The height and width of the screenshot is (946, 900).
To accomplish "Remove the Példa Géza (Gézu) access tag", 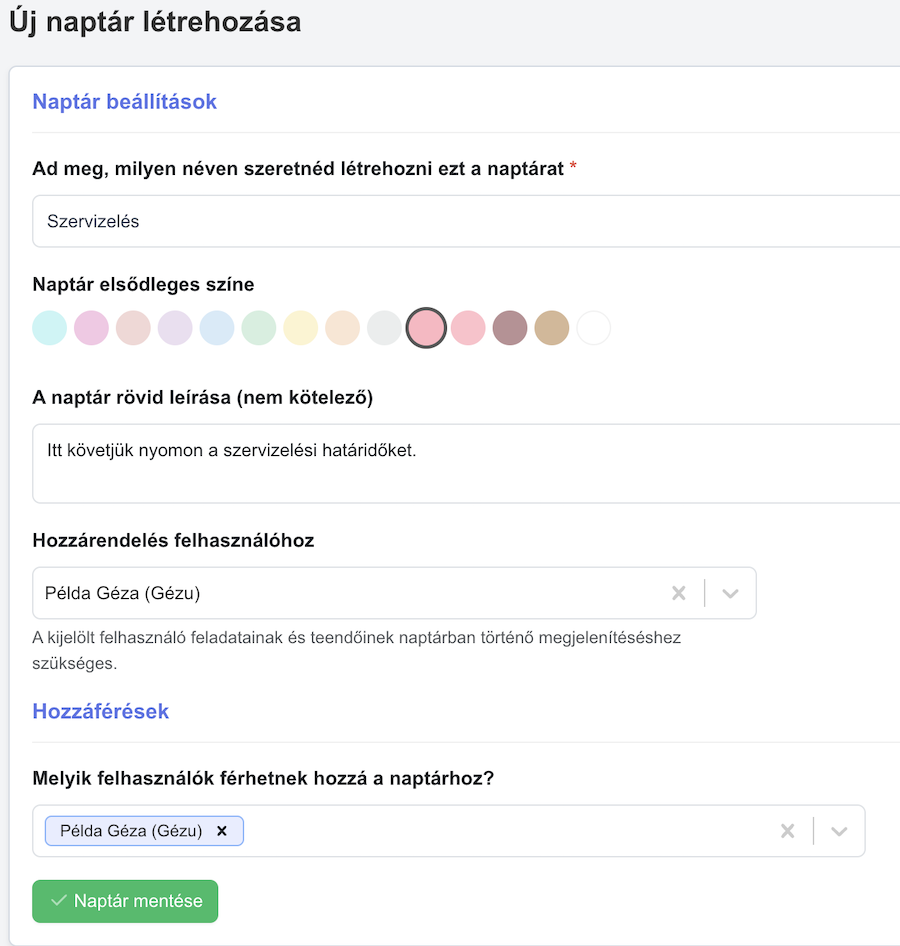I will 222,831.
